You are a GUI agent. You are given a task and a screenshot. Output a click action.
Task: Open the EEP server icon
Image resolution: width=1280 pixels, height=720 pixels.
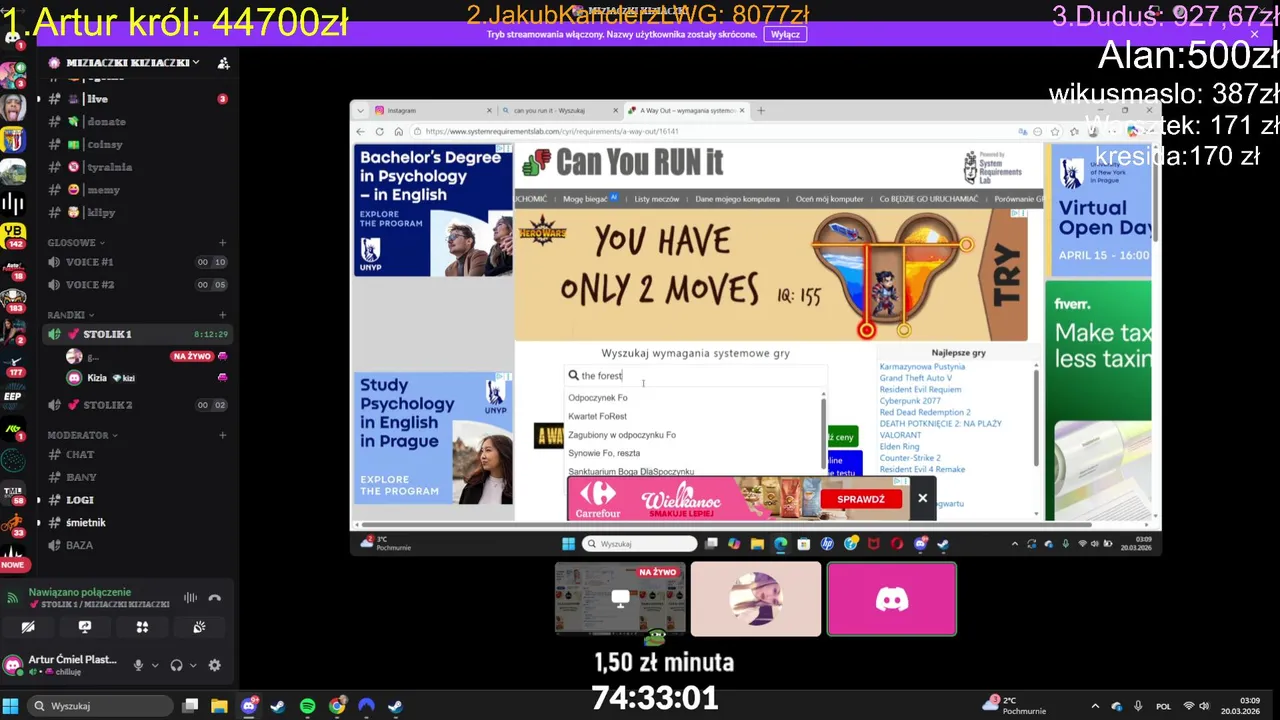[13, 397]
